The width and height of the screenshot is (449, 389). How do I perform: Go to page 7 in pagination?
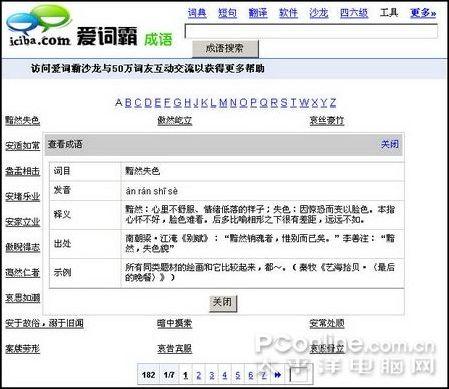click(264, 375)
